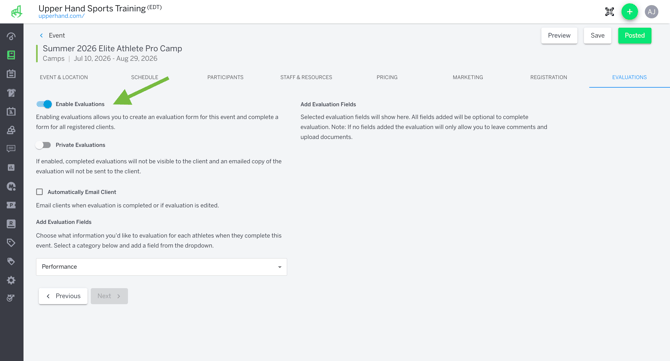Viewport: 670px width, 361px height.
Task: Open the double tags icon below the single tag
Action: (x=11, y=261)
